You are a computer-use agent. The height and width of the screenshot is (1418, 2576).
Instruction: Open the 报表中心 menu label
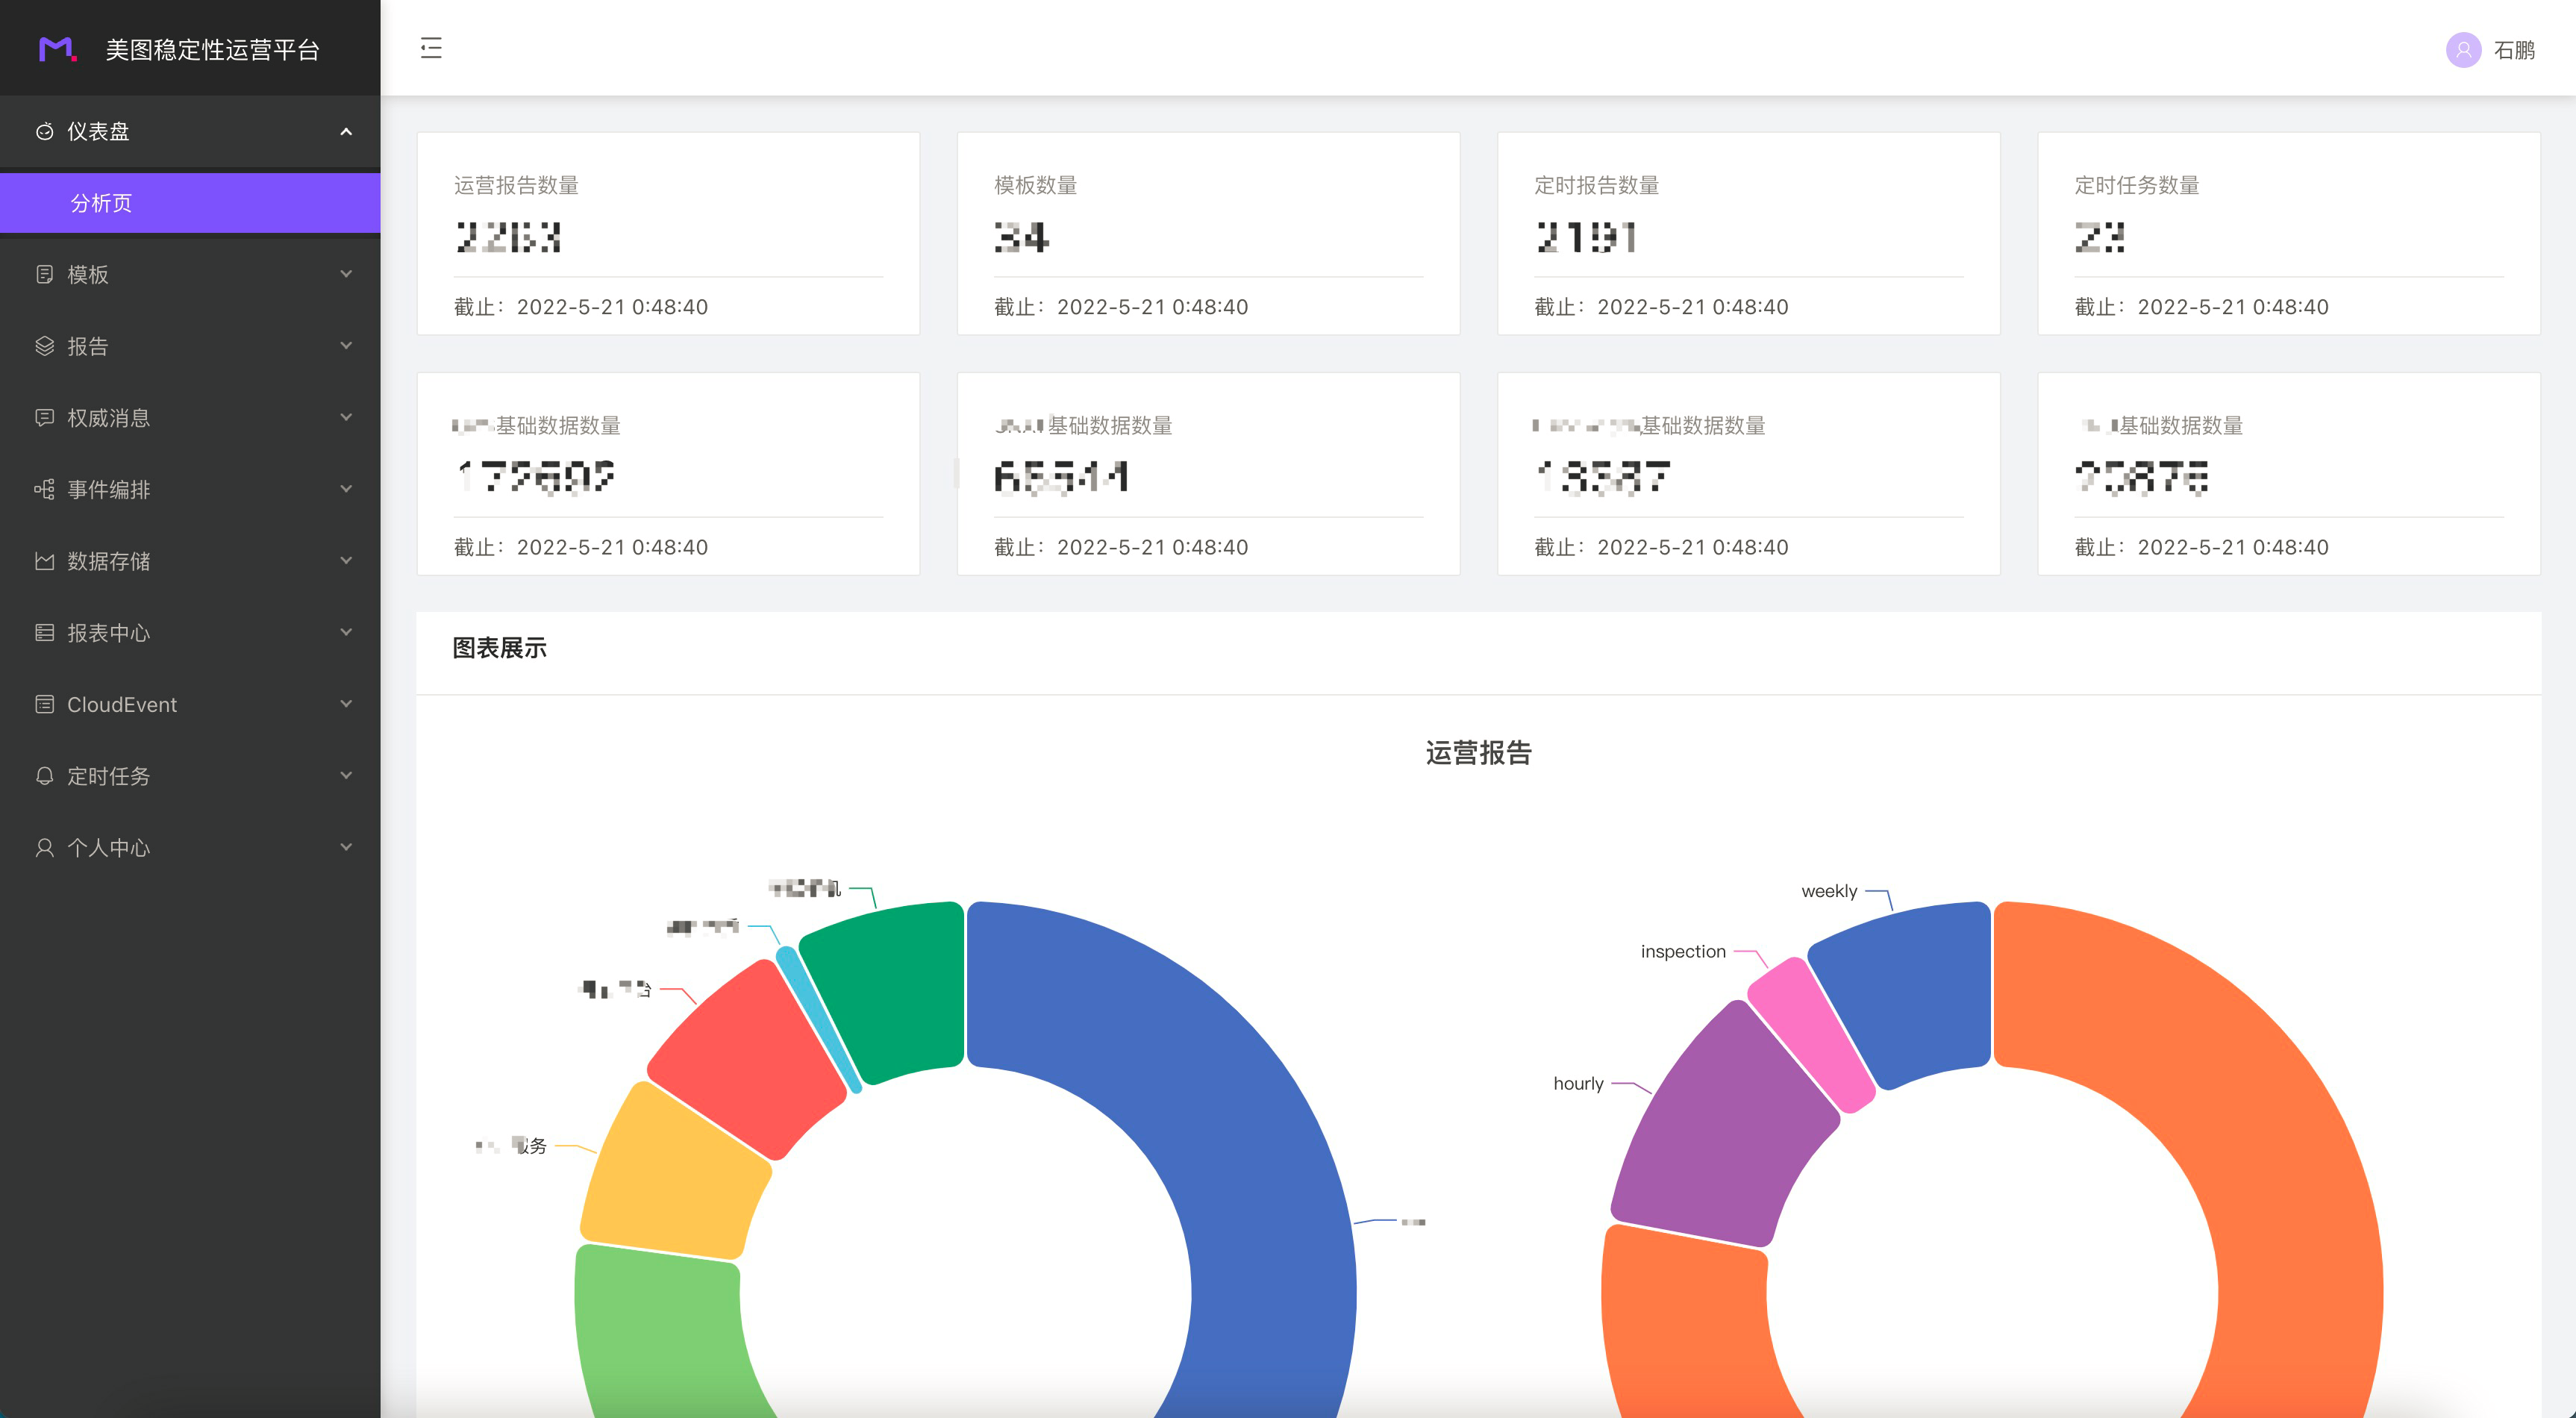pyautogui.click(x=109, y=633)
